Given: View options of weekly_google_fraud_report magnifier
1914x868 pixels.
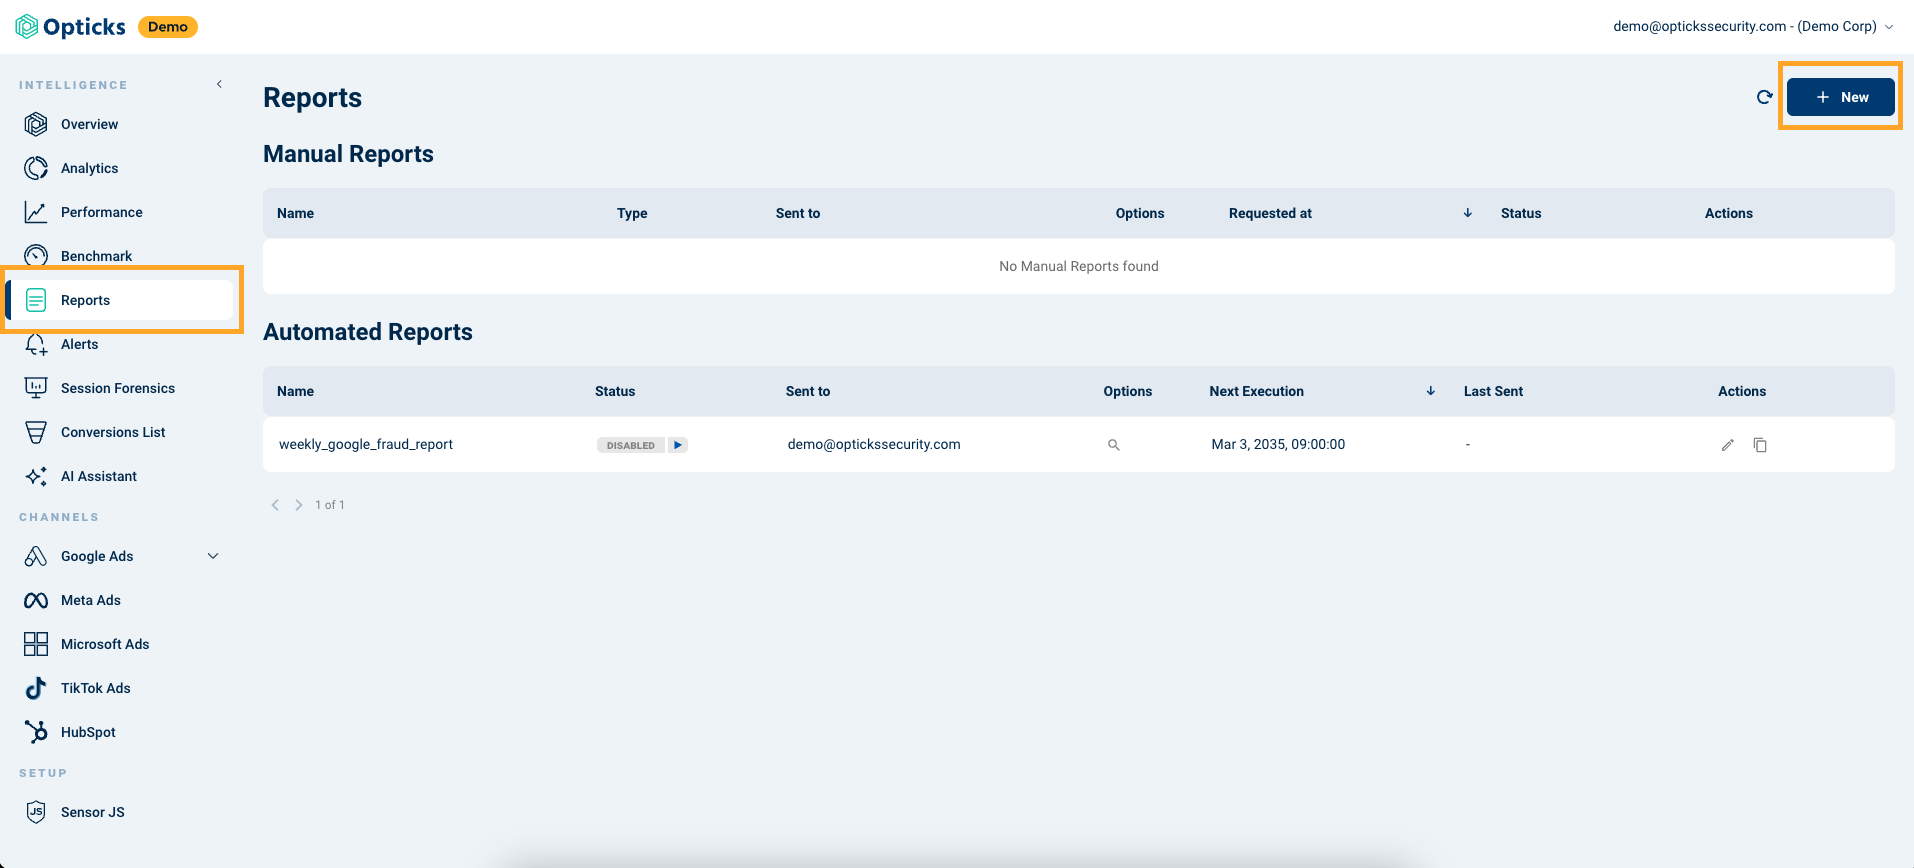Looking at the screenshot, I should click(x=1113, y=445).
